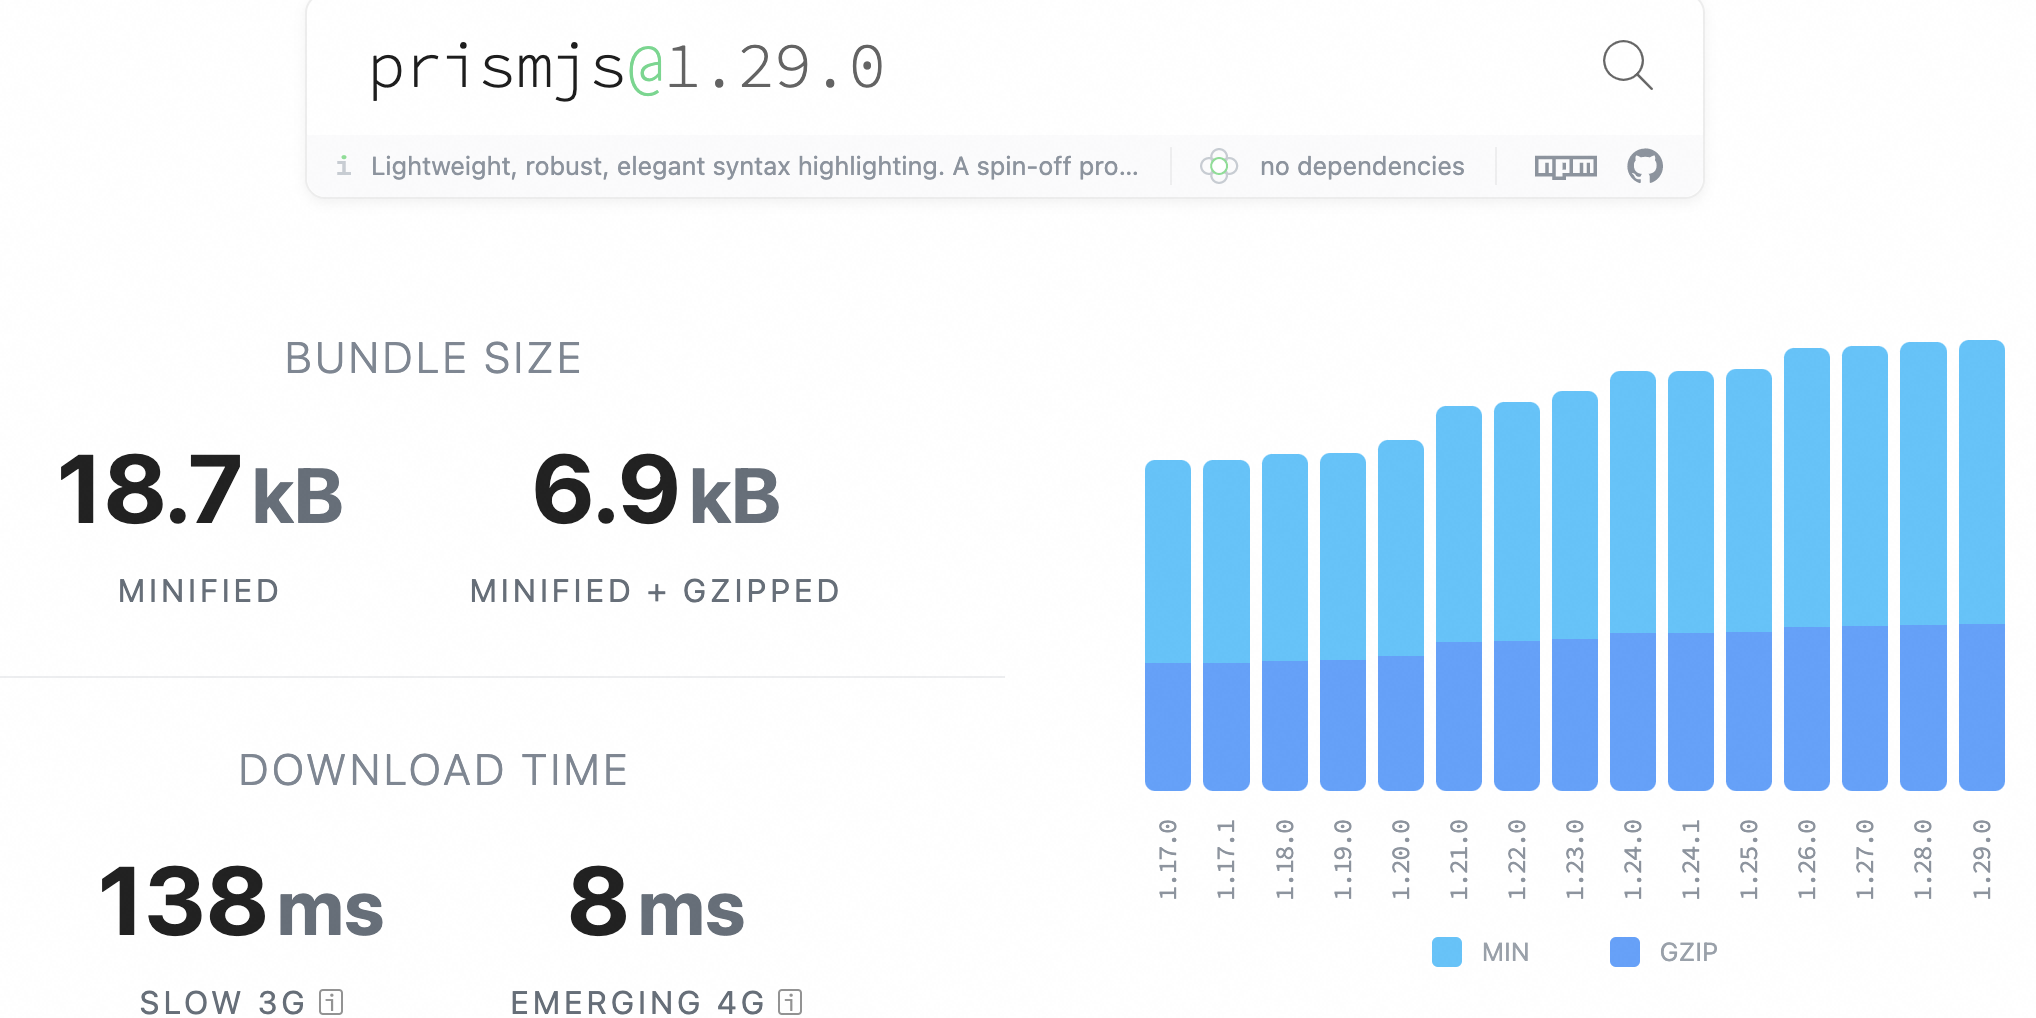Click the SLOW 3G label
The height and width of the screenshot is (1018, 2036).
click(x=222, y=1002)
